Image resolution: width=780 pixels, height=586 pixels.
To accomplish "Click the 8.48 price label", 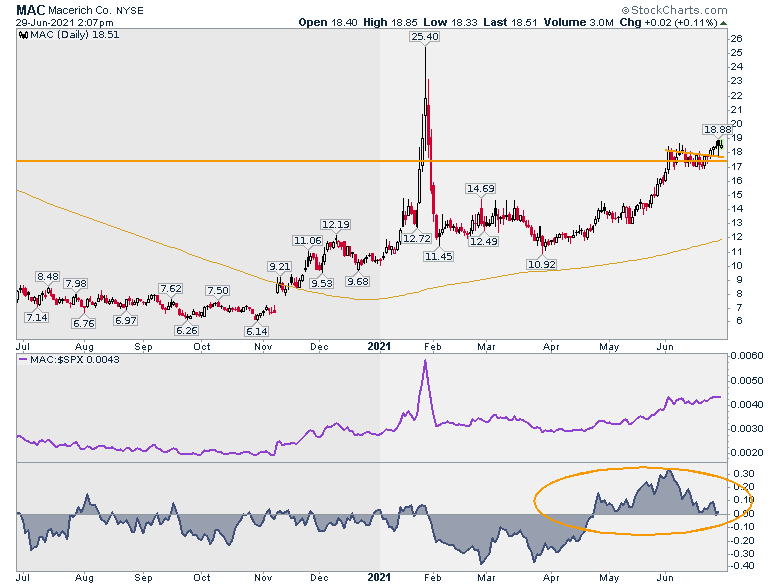I will (x=48, y=277).
